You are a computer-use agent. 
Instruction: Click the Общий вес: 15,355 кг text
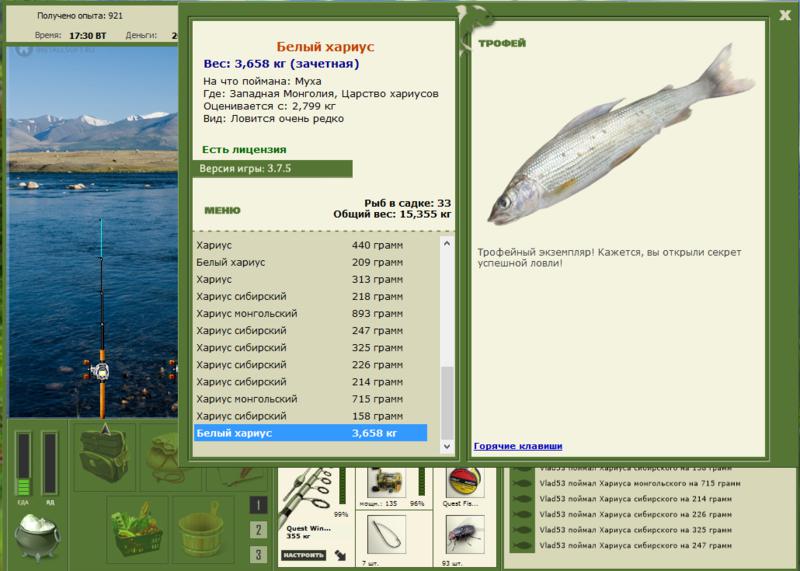click(x=392, y=214)
